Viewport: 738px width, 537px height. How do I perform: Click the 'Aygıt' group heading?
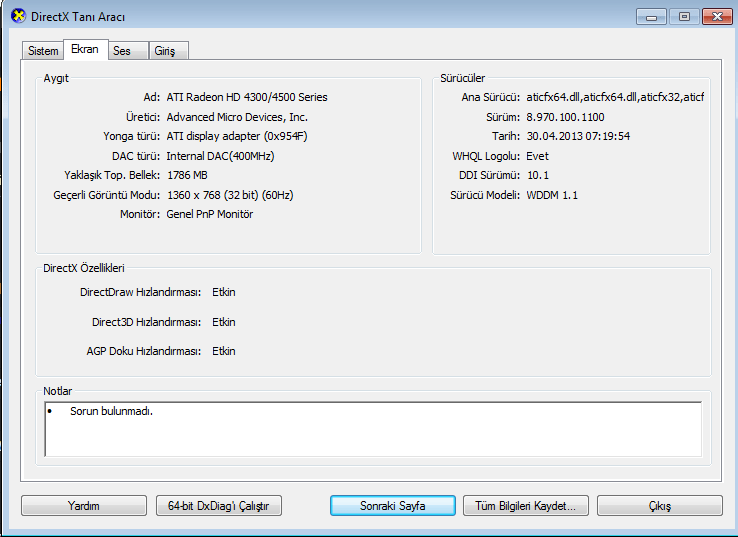point(56,78)
